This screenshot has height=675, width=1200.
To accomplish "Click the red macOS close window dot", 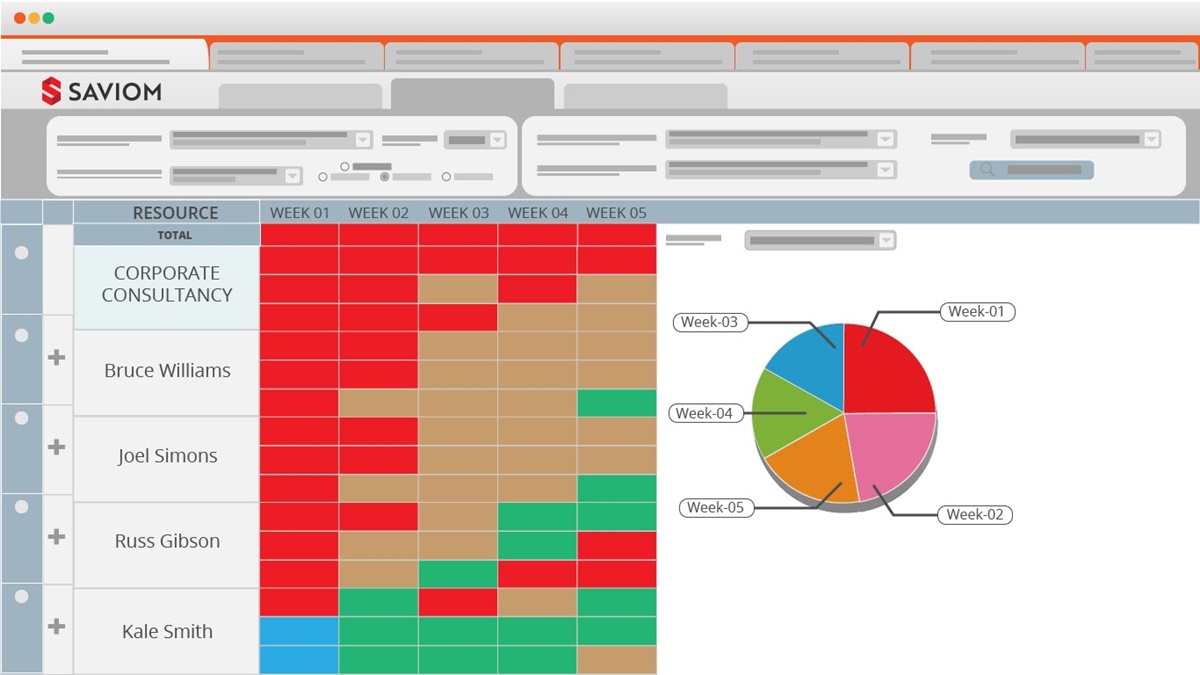I will (20, 18).
